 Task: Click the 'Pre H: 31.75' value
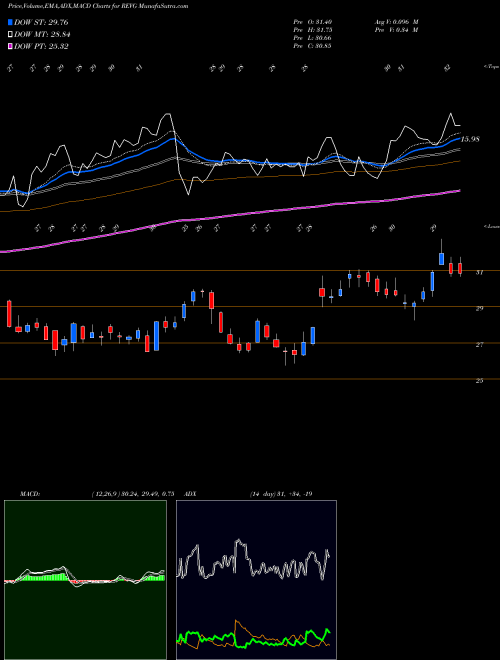tap(312, 30)
